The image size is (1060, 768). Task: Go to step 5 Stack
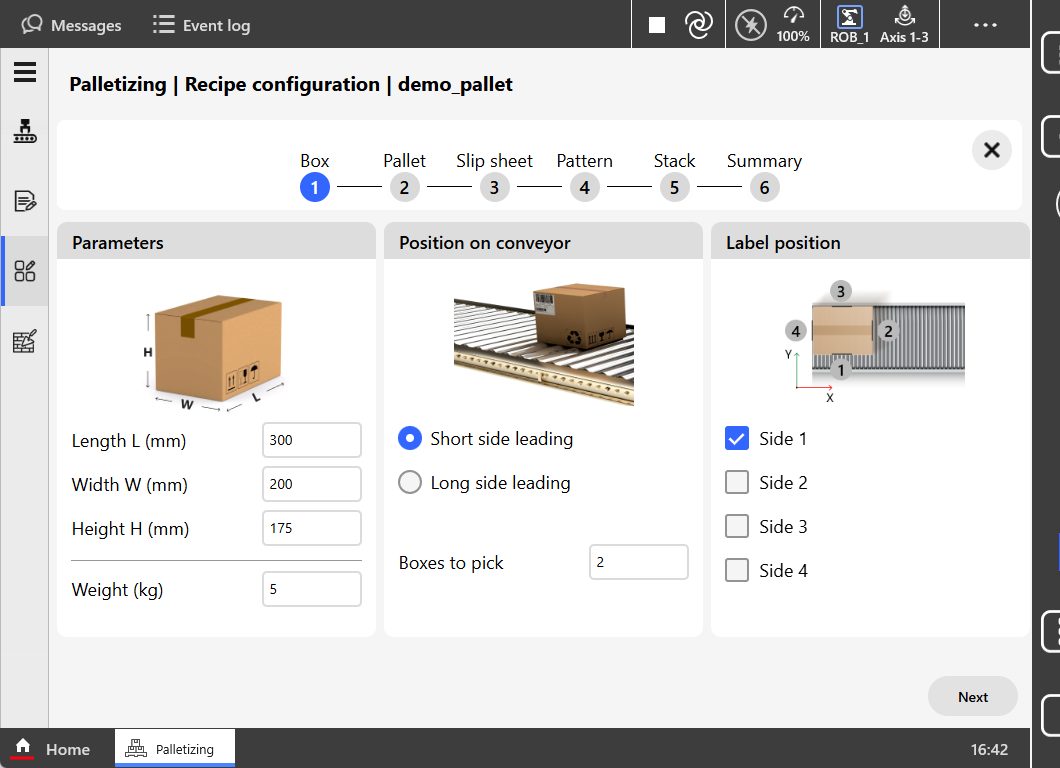[x=674, y=187]
